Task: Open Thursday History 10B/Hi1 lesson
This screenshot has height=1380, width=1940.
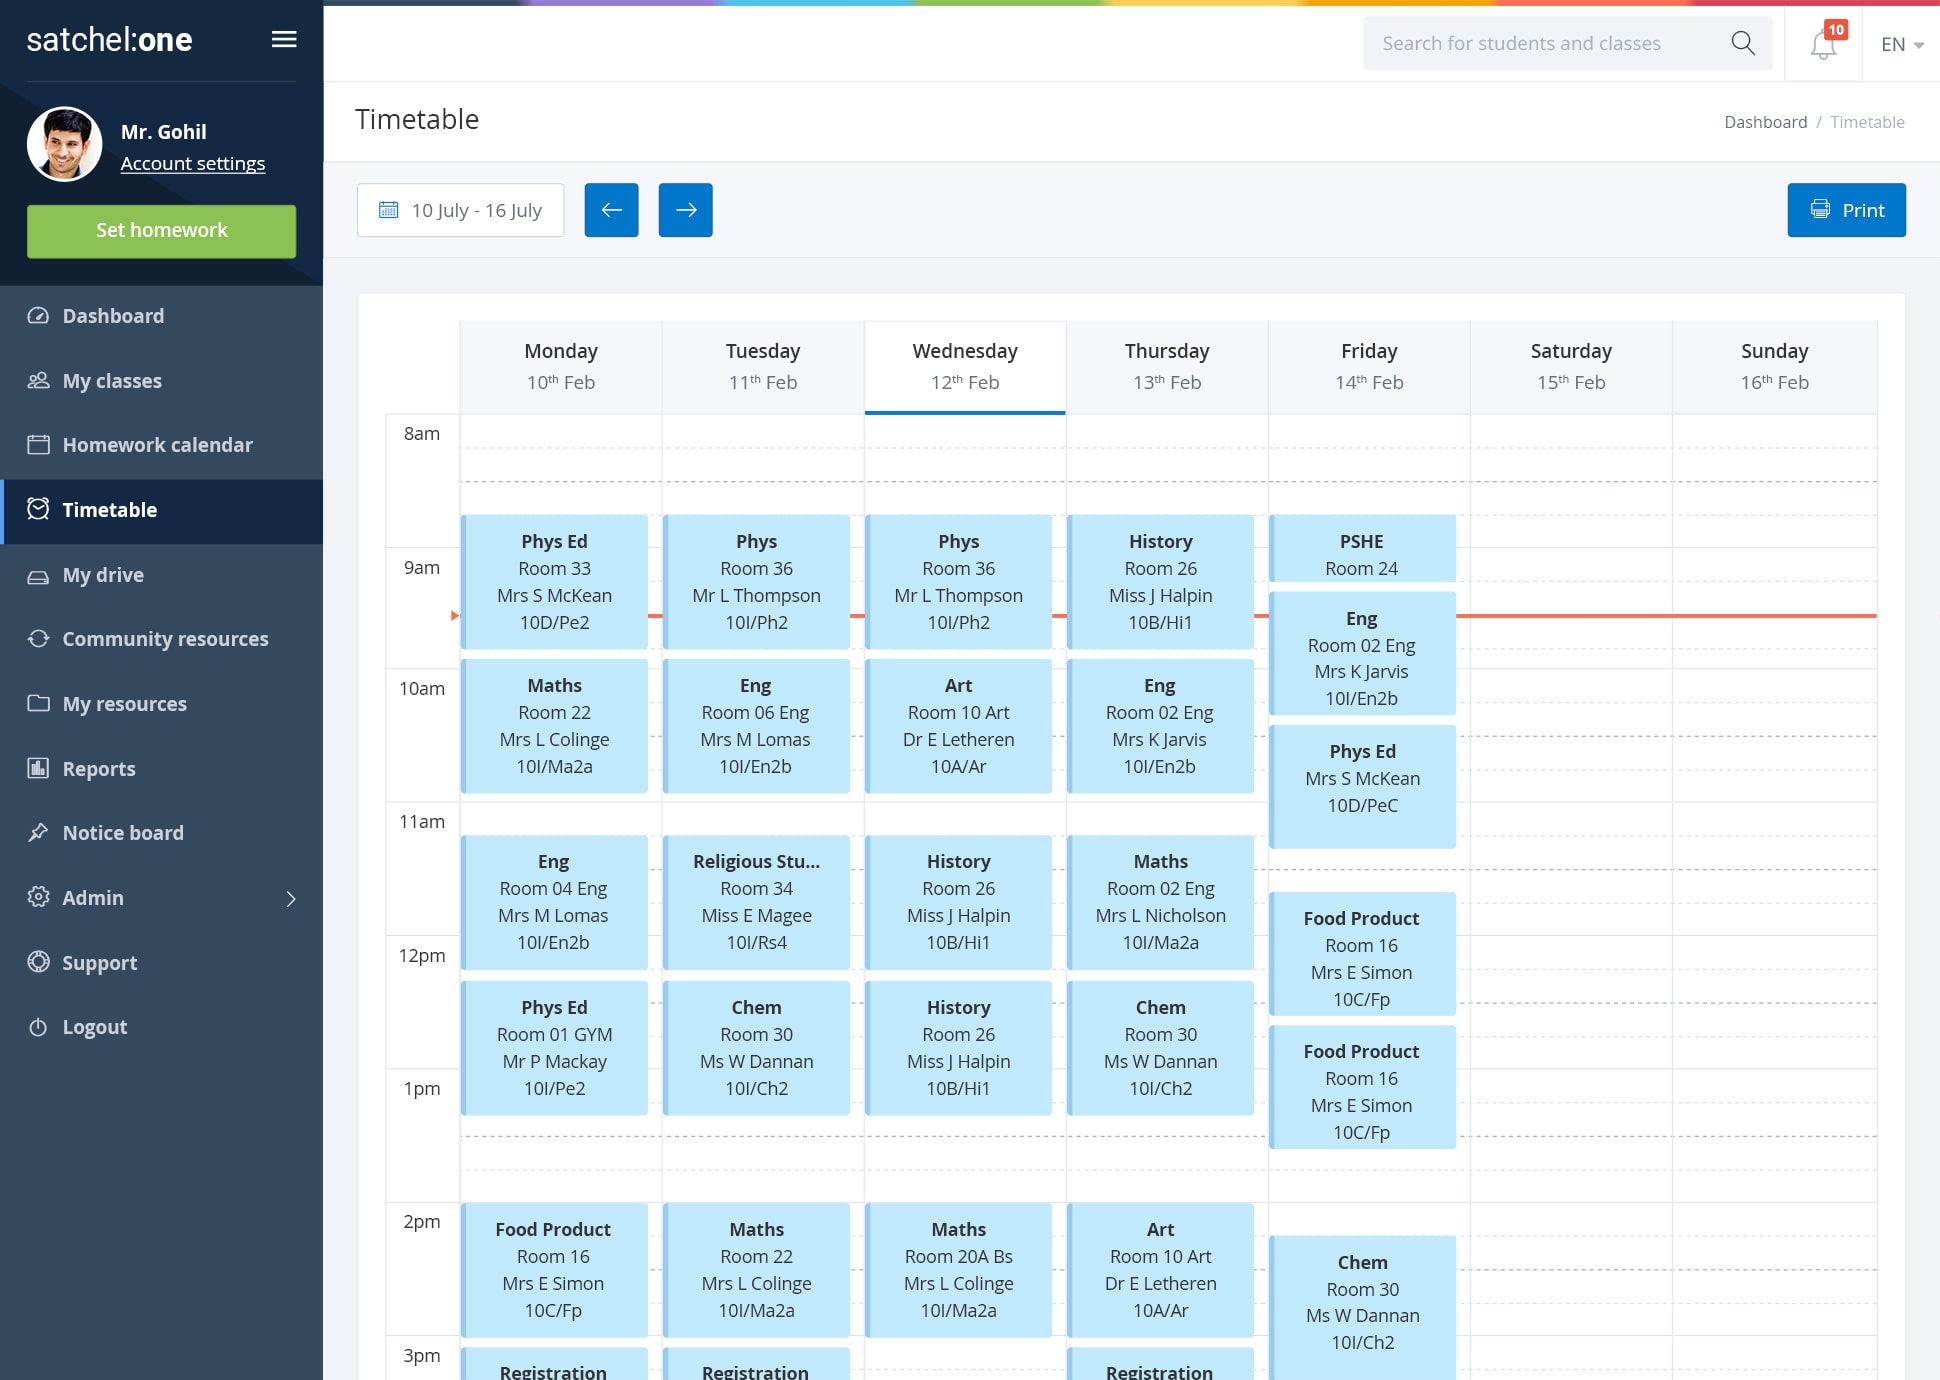Action: tap(1160, 582)
